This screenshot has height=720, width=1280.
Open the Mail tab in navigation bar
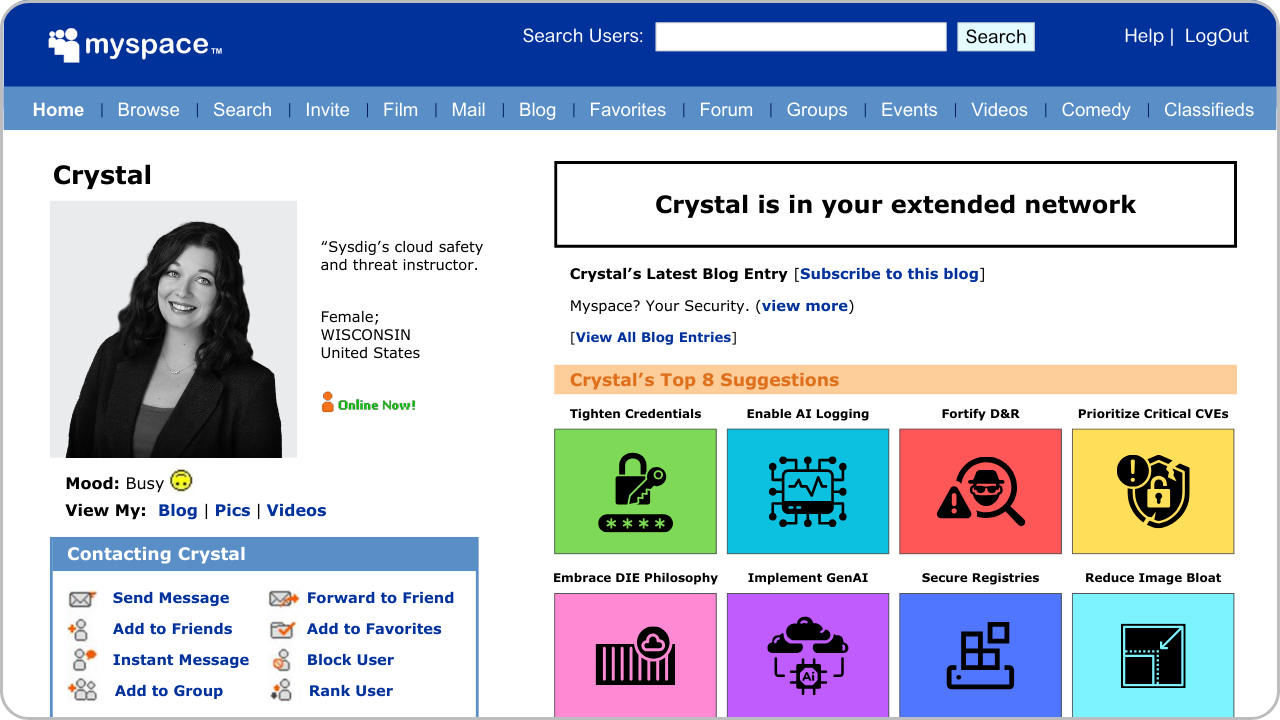click(468, 110)
